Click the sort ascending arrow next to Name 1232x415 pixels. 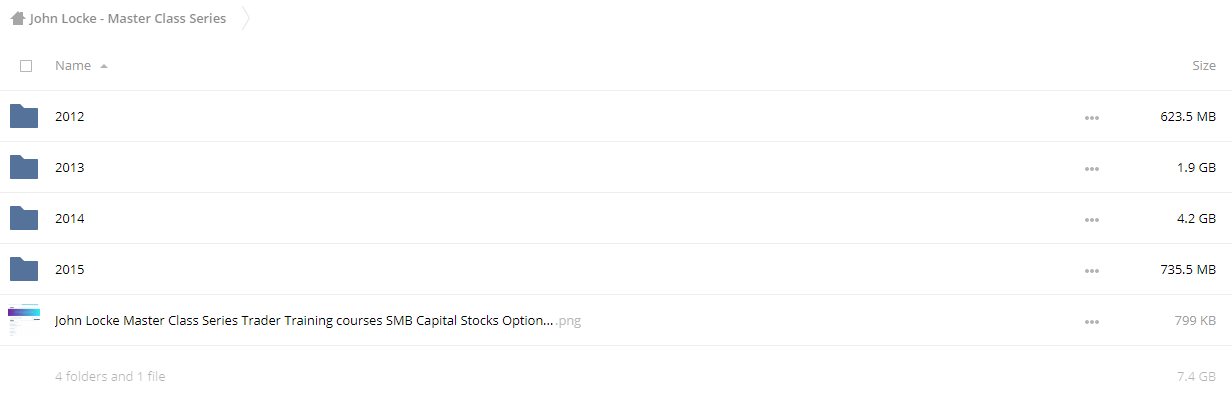click(104, 66)
